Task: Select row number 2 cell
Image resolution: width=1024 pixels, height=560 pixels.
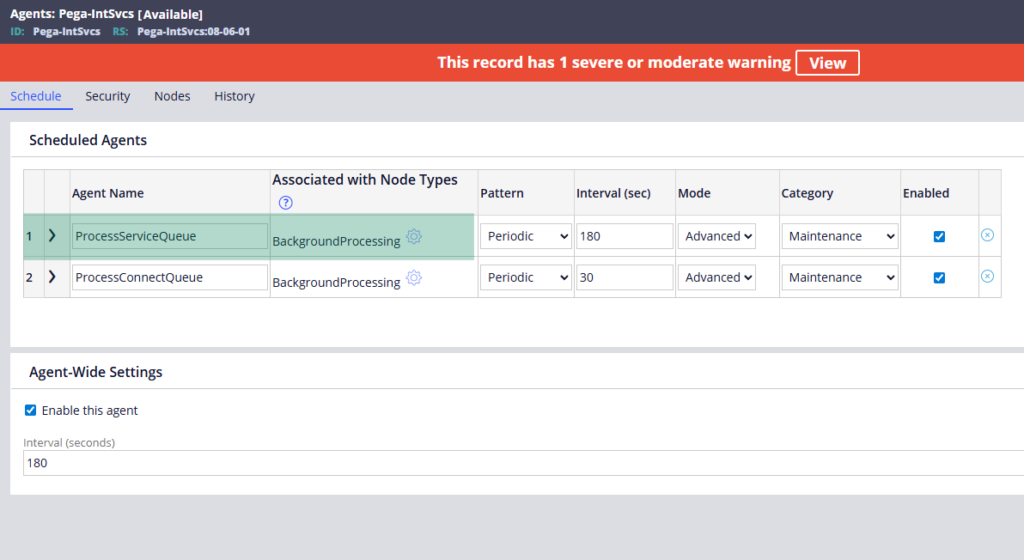Action: click(34, 277)
